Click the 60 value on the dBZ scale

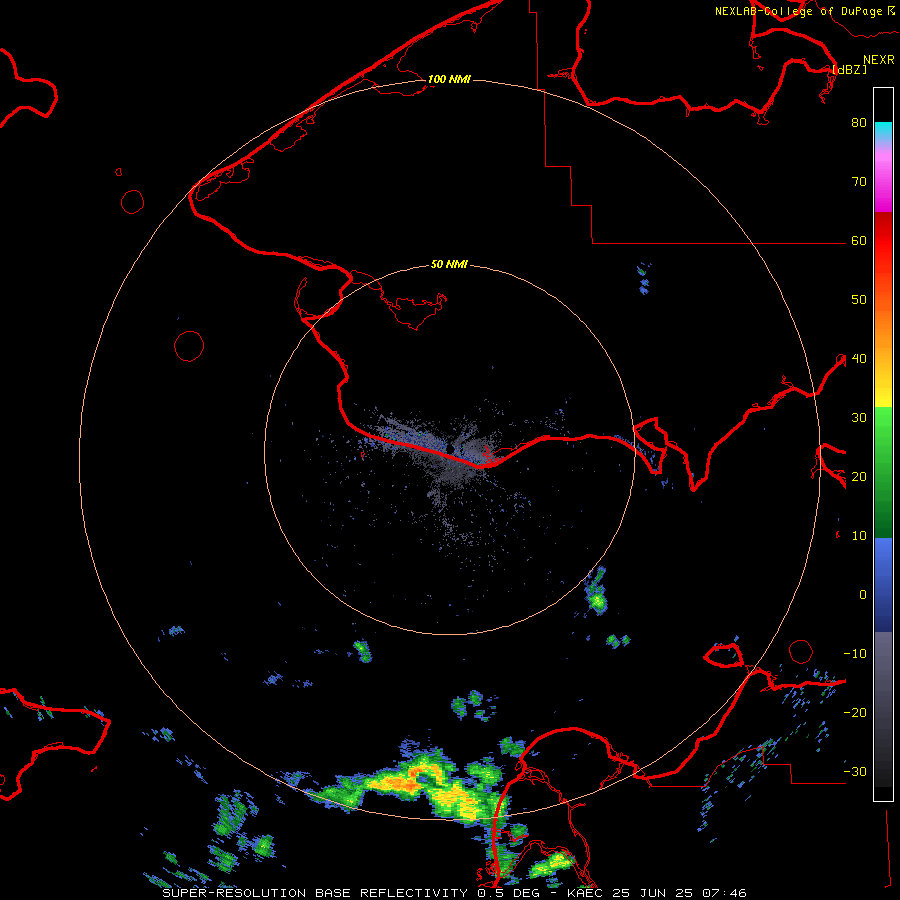click(859, 240)
